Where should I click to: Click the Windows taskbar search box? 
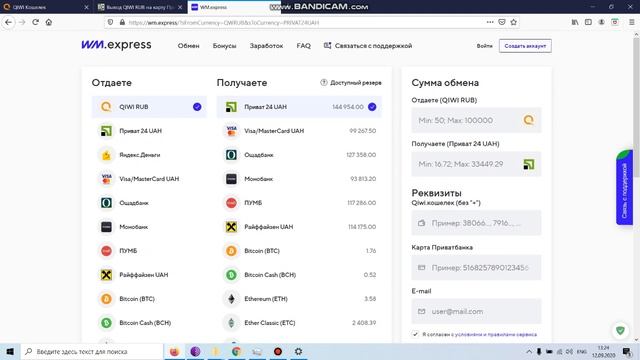coord(92,351)
